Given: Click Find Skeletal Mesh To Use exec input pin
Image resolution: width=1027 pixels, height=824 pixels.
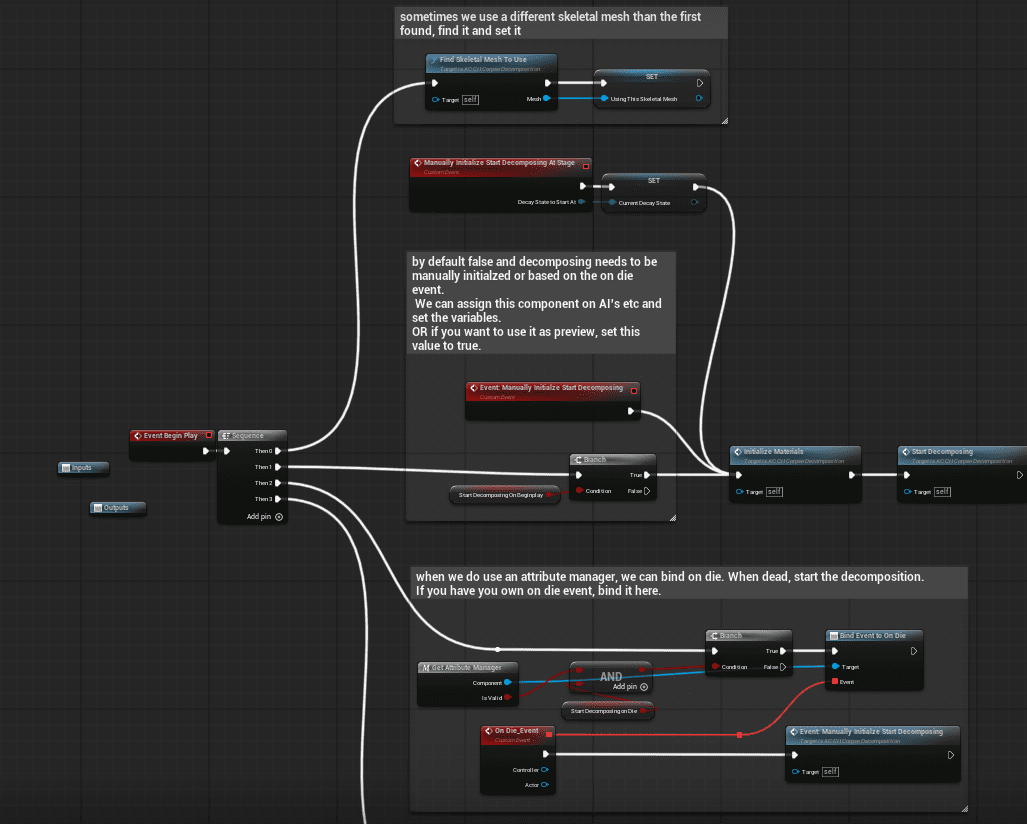Looking at the screenshot, I should tap(435, 83).
